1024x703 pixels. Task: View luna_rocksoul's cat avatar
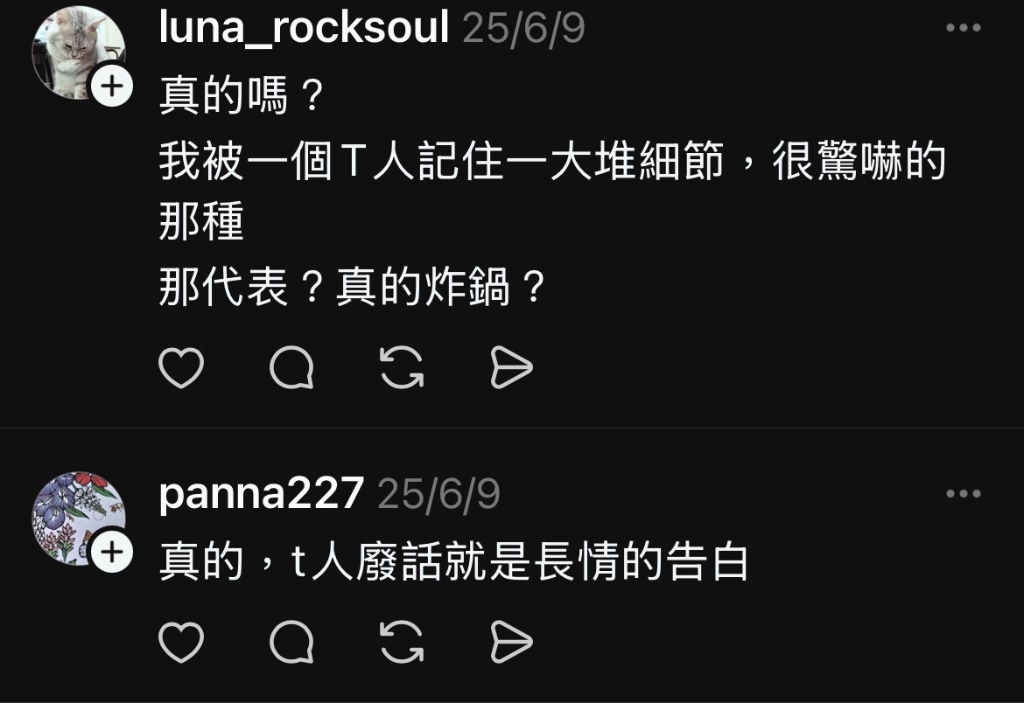78,52
